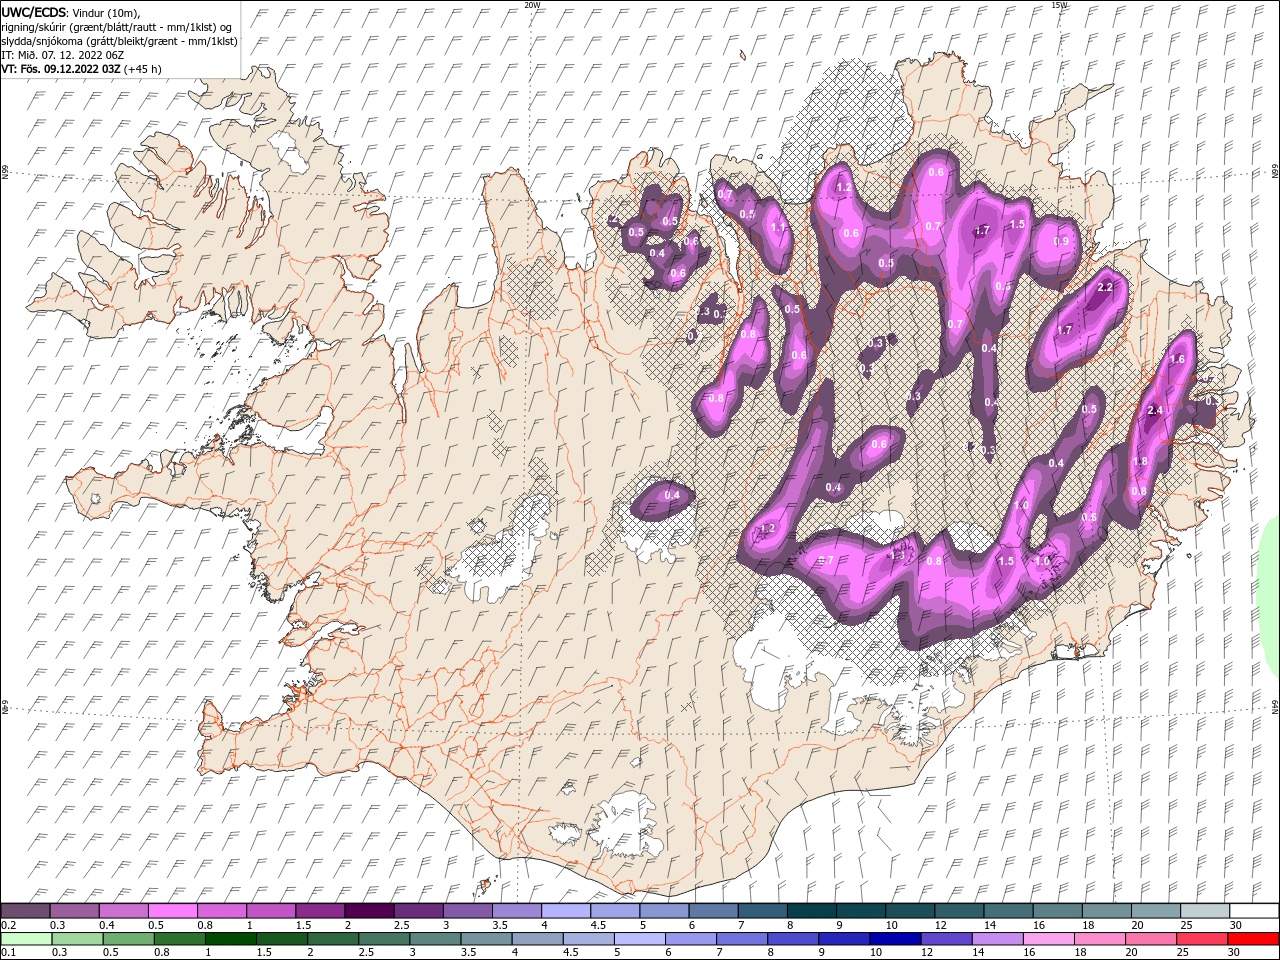
Task: Select the white 30 swatch in the upper legend row
Action: [x=1253, y=911]
